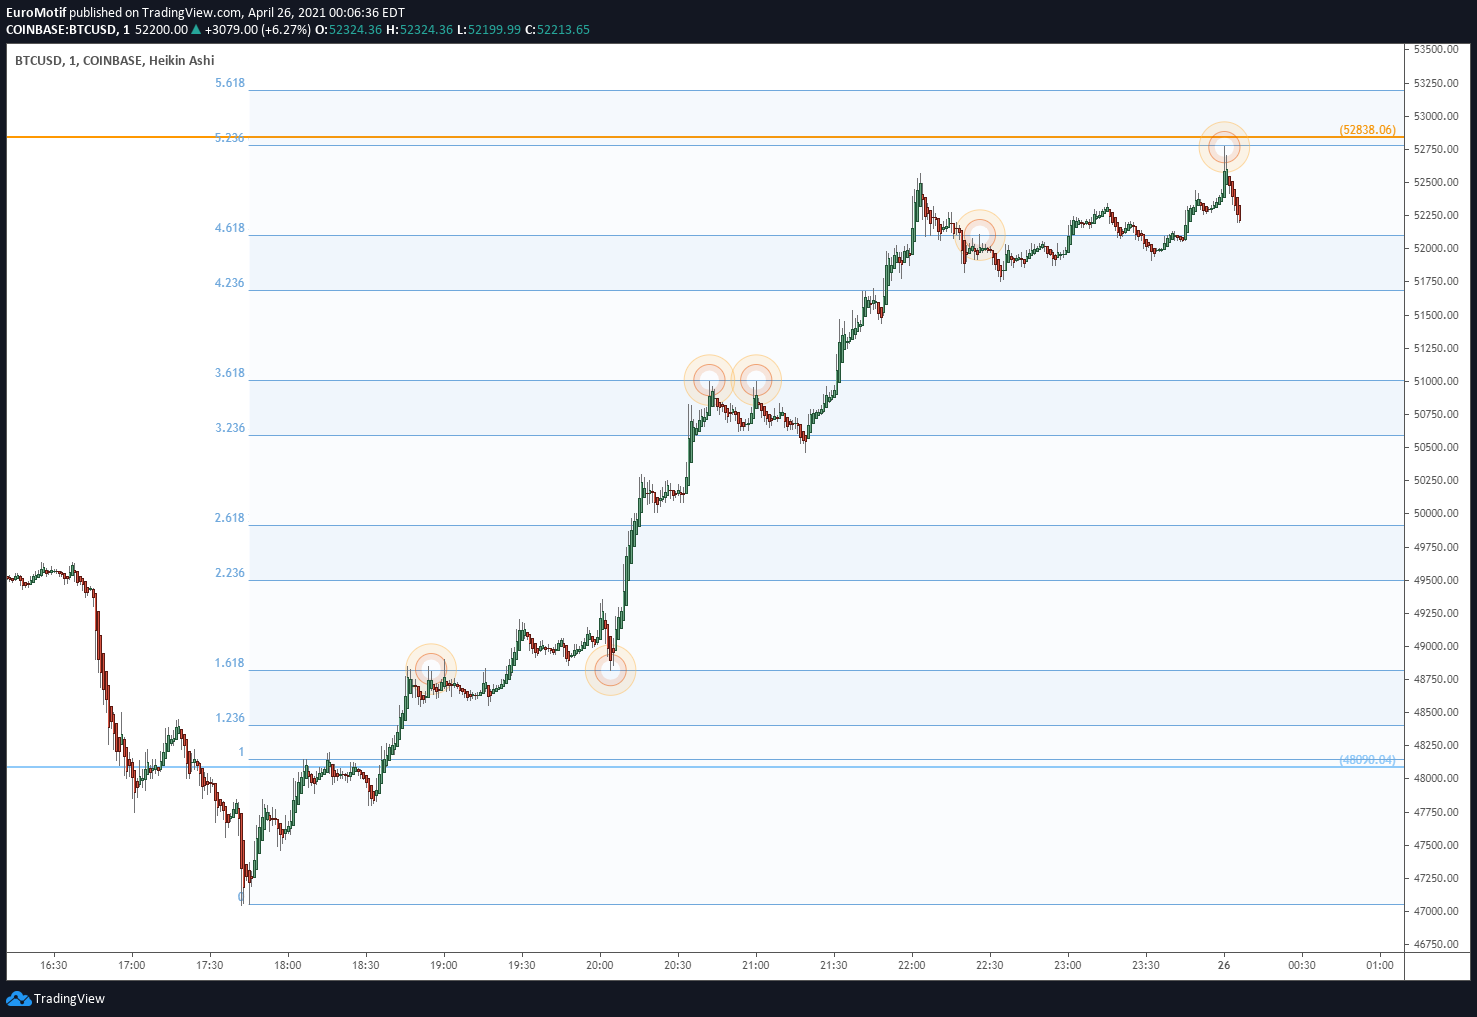Open the EuroMotif author name
This screenshot has width=1477, height=1017.
pyautogui.click(x=36, y=12)
